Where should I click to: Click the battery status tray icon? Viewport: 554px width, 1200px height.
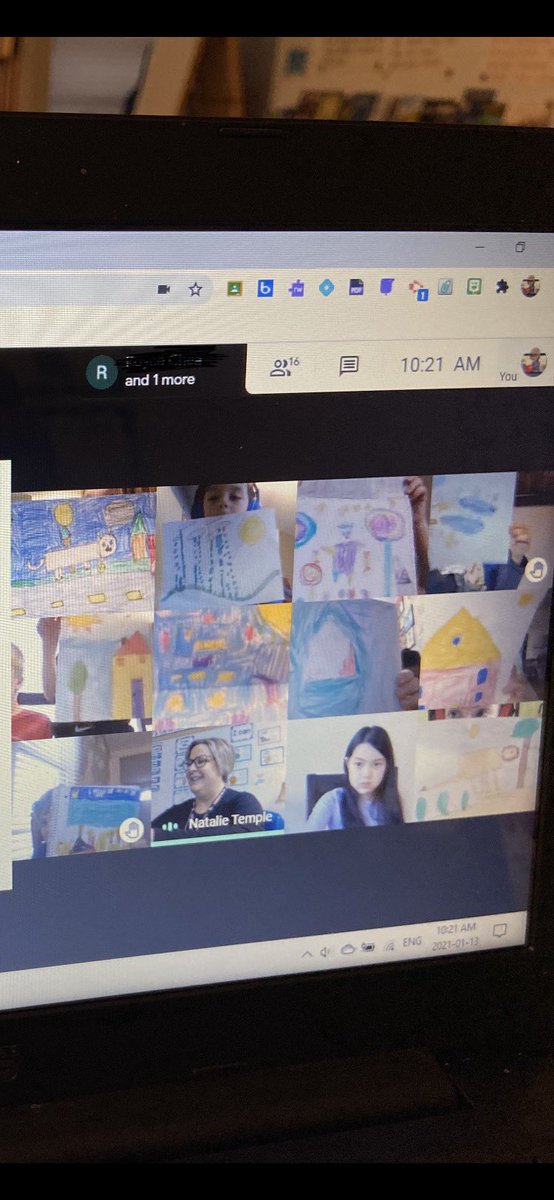coord(368,947)
